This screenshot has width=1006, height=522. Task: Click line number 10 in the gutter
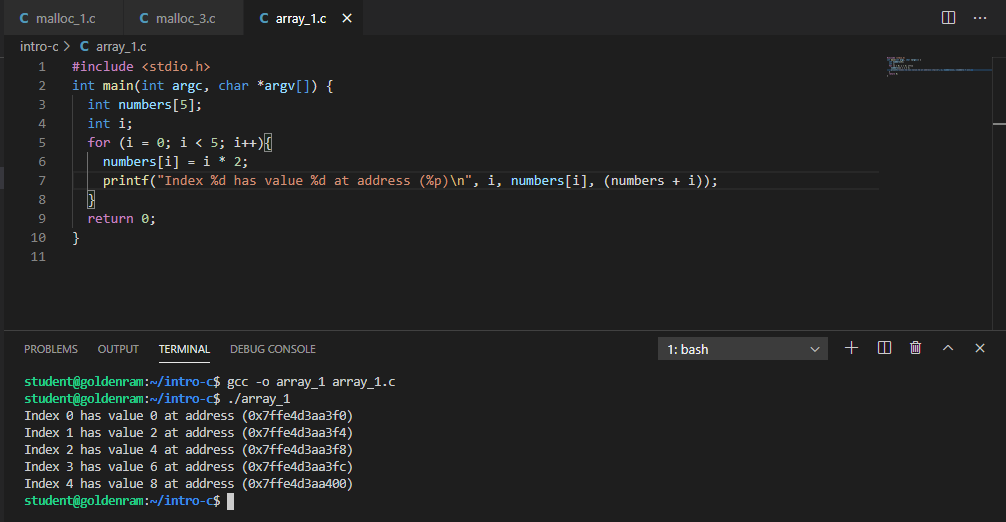(38, 238)
